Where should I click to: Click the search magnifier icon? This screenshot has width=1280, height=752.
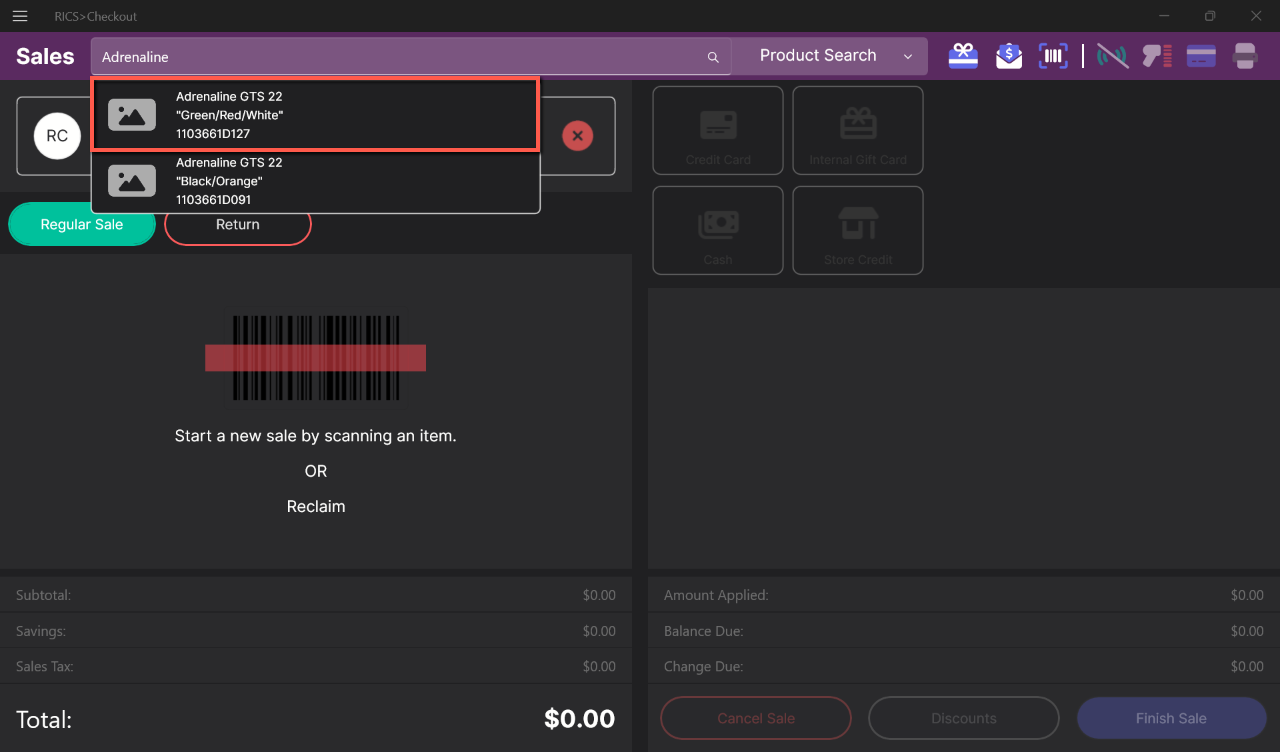(713, 57)
